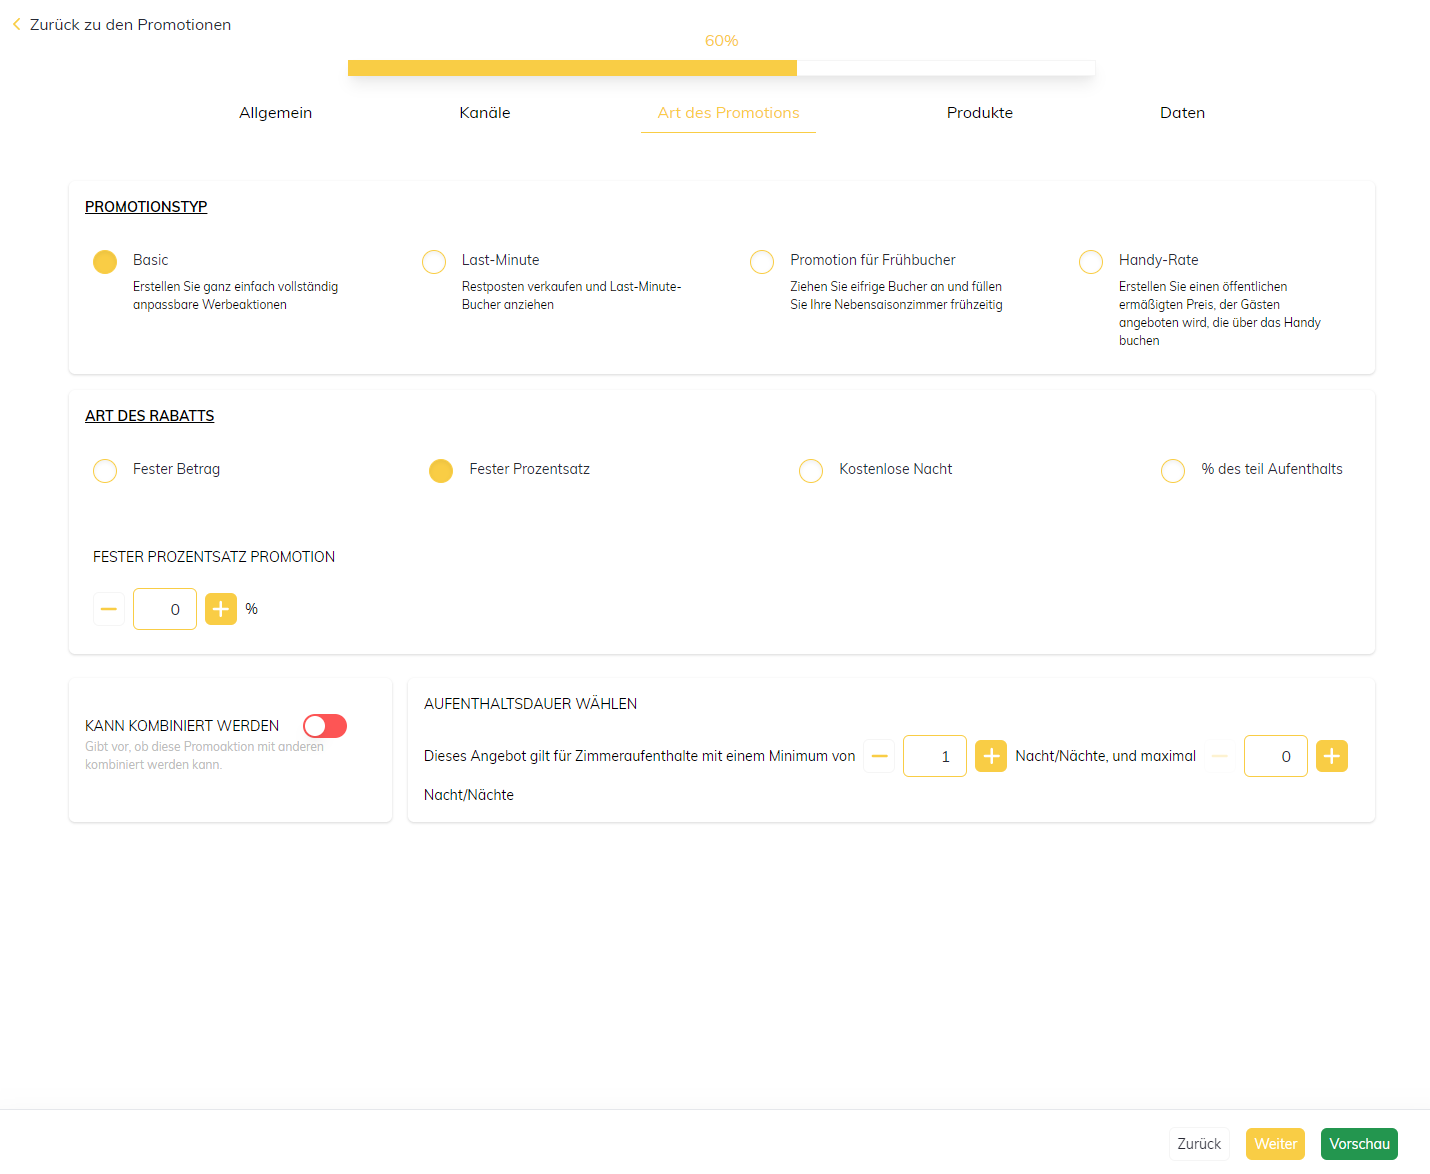Toggle the Kann kombiniert werden switch
Viewport: 1430px width, 1174px height.
[325, 726]
